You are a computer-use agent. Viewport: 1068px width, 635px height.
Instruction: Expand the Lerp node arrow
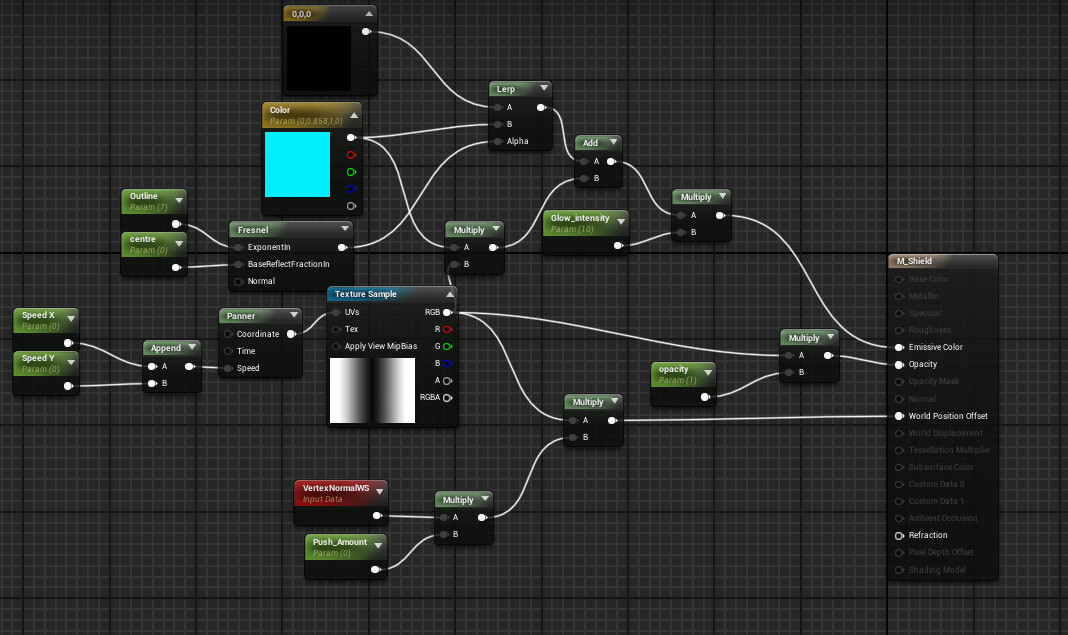coord(544,88)
